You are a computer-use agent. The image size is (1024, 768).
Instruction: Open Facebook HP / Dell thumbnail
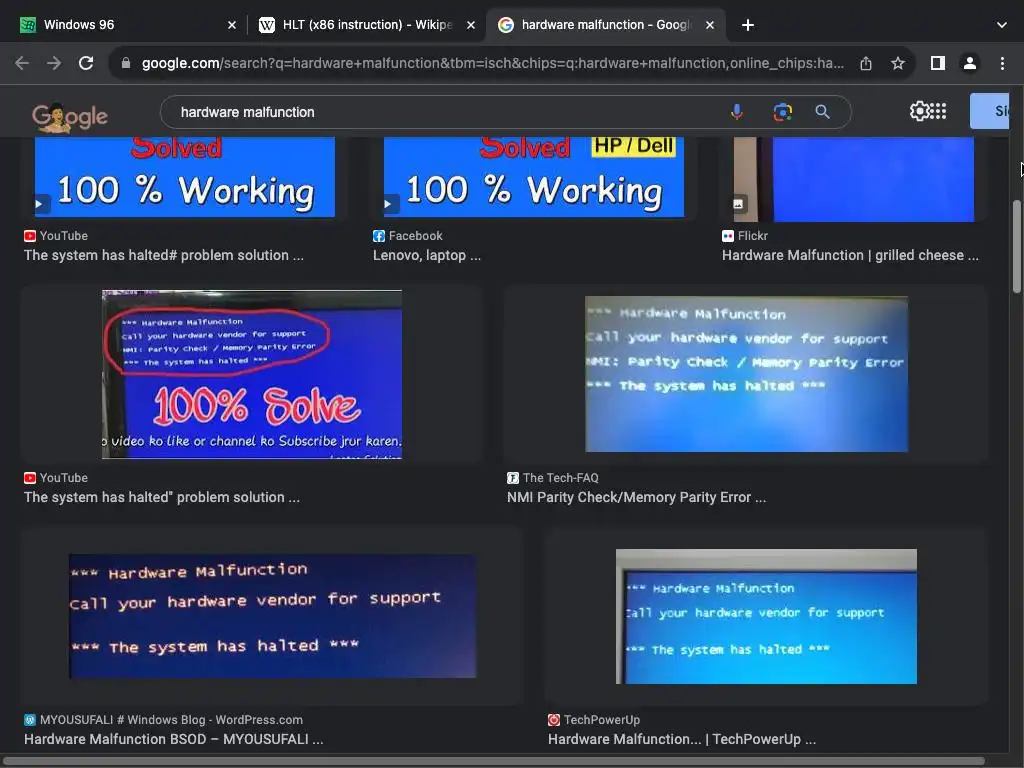[534, 176]
